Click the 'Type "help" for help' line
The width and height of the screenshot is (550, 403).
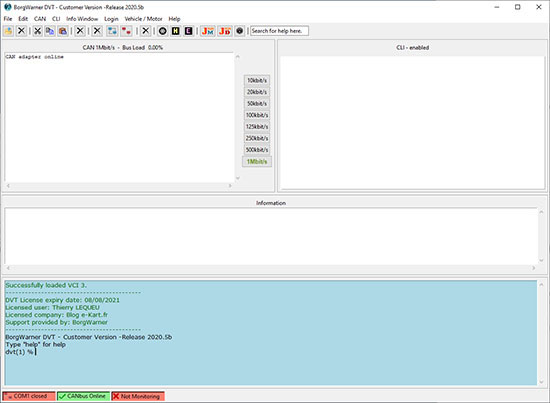point(35,344)
